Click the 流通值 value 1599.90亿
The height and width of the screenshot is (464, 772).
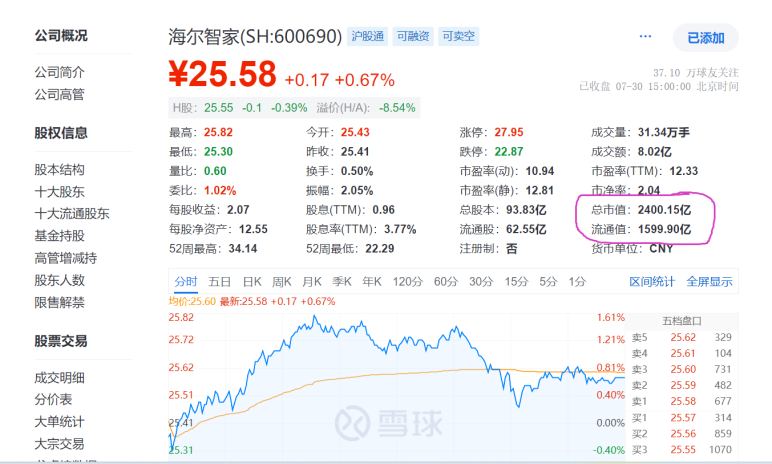664,229
